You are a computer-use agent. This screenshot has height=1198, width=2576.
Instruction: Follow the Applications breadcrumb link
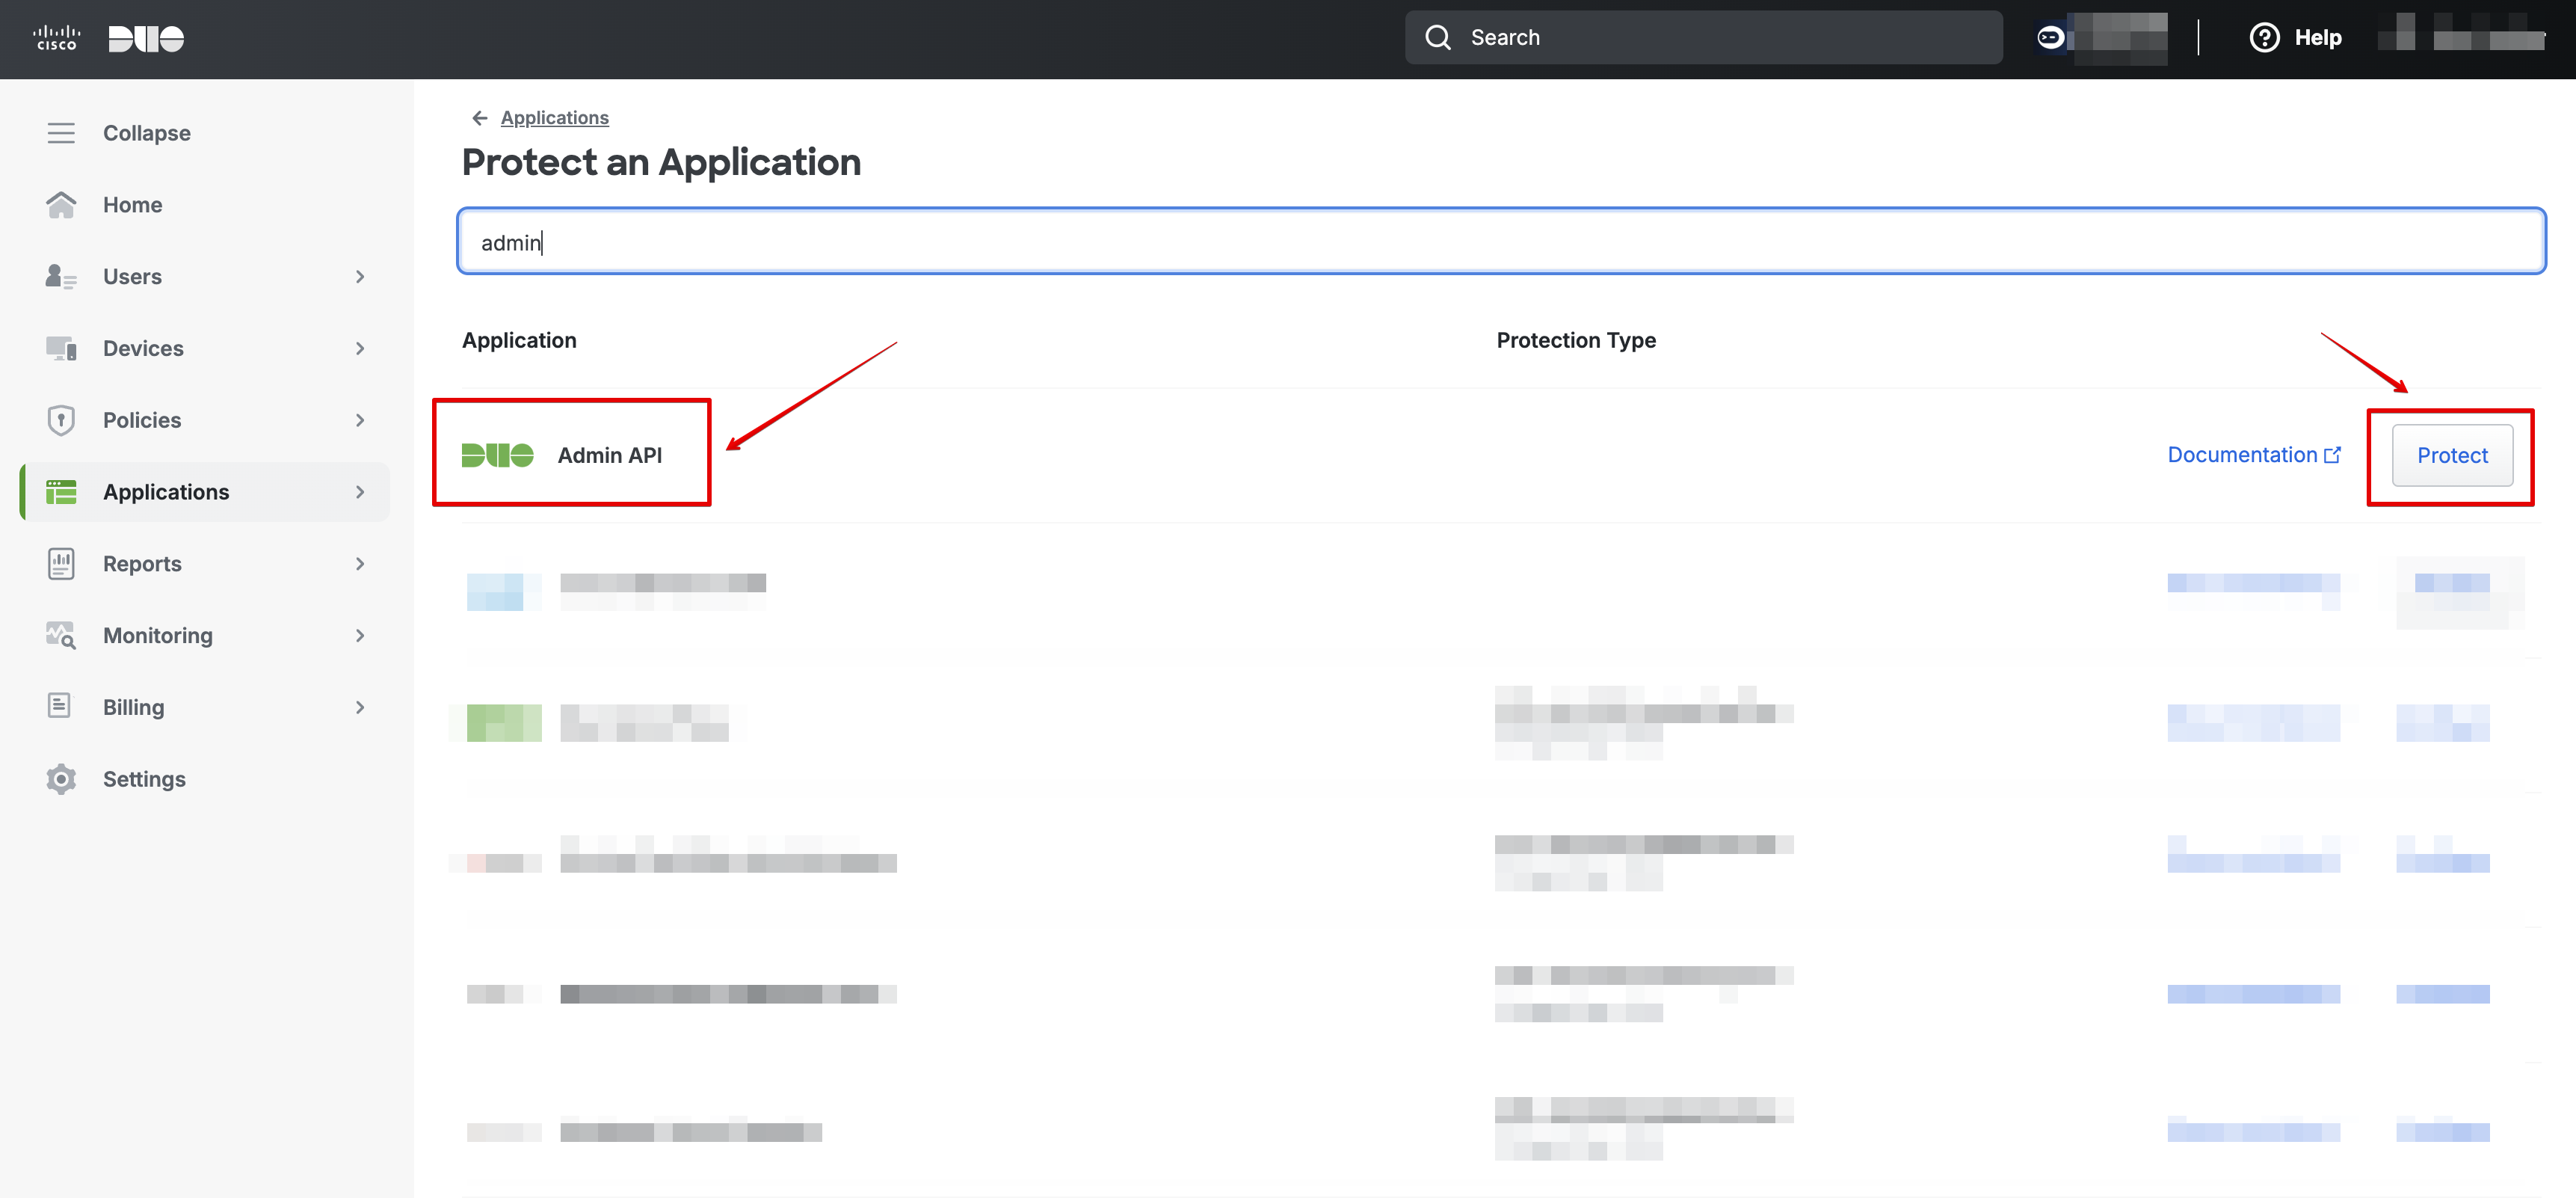(x=554, y=118)
